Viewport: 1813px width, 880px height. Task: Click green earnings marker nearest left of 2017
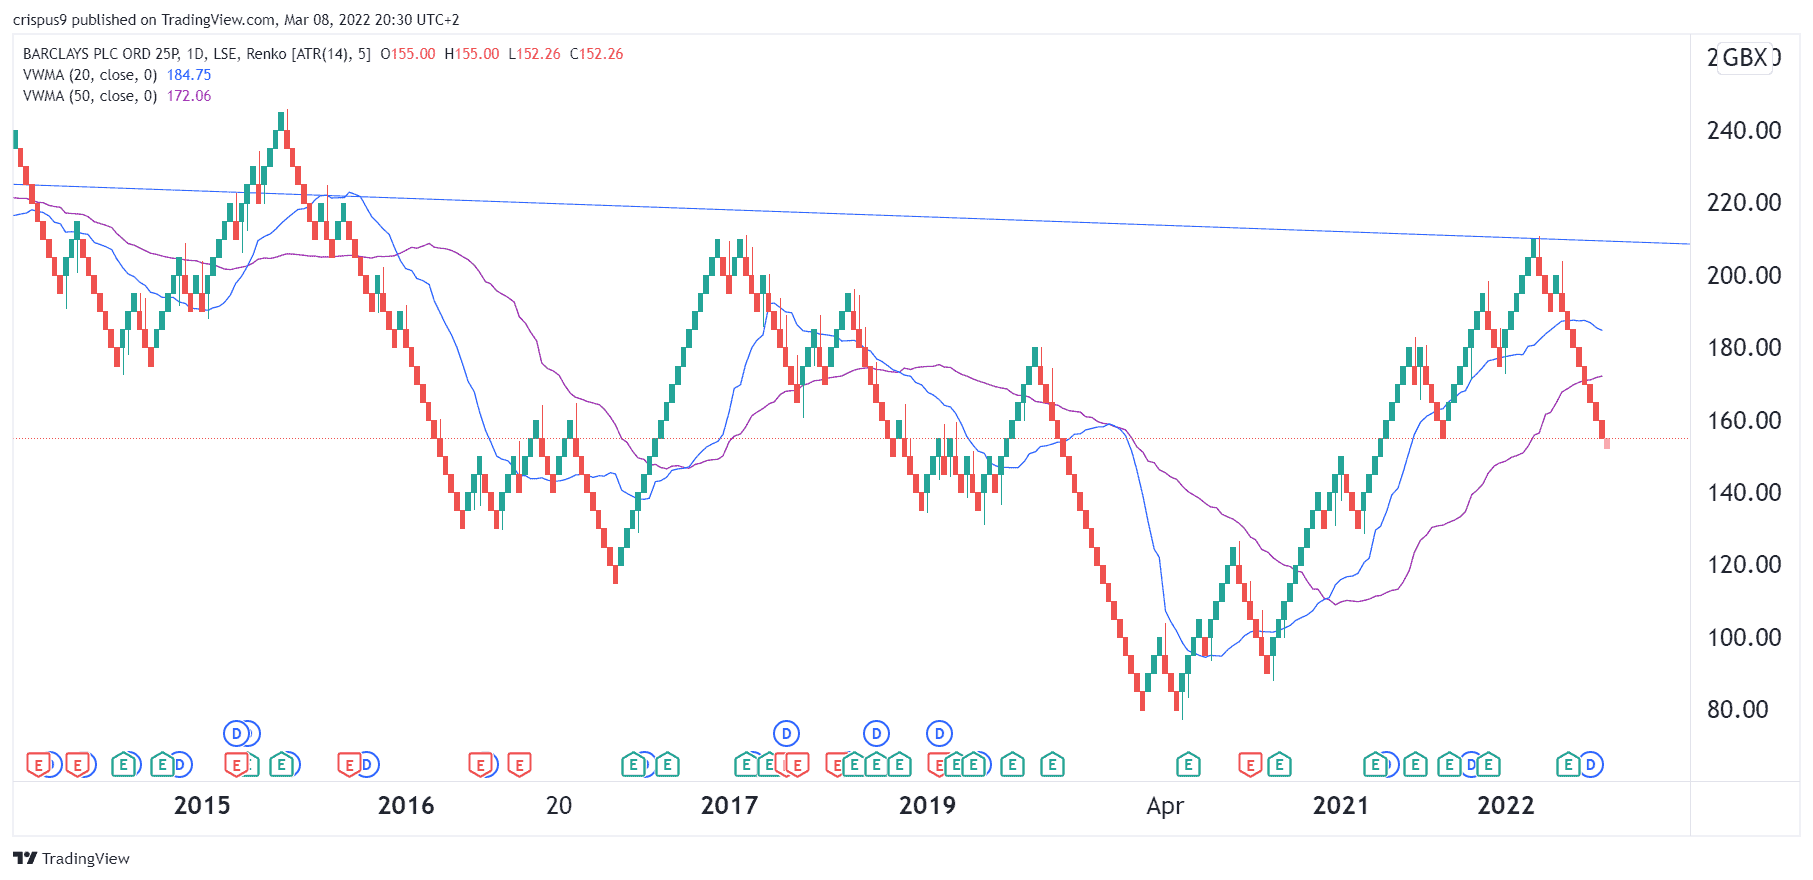[x=667, y=766]
